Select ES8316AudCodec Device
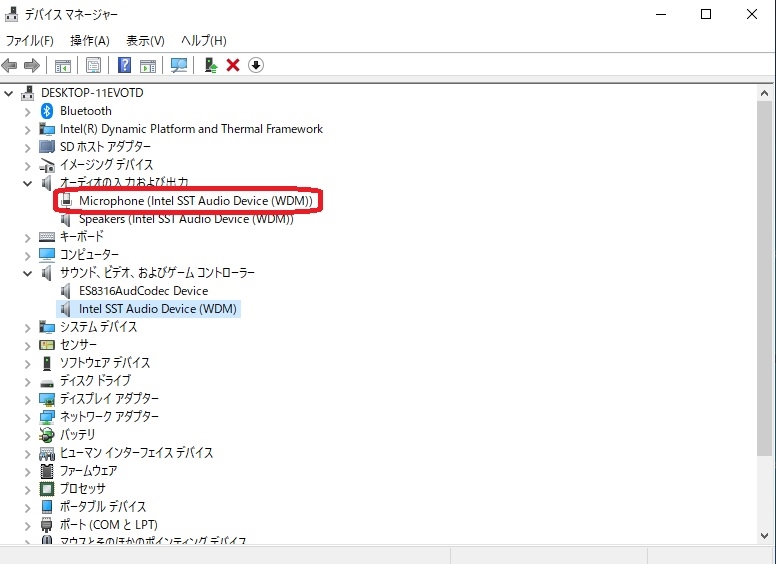The height and width of the screenshot is (564, 776). click(x=144, y=291)
